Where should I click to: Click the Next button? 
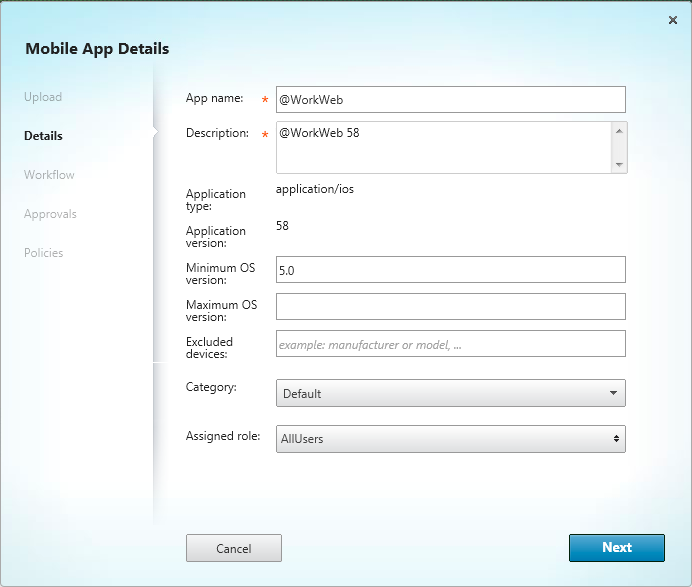tap(616, 548)
